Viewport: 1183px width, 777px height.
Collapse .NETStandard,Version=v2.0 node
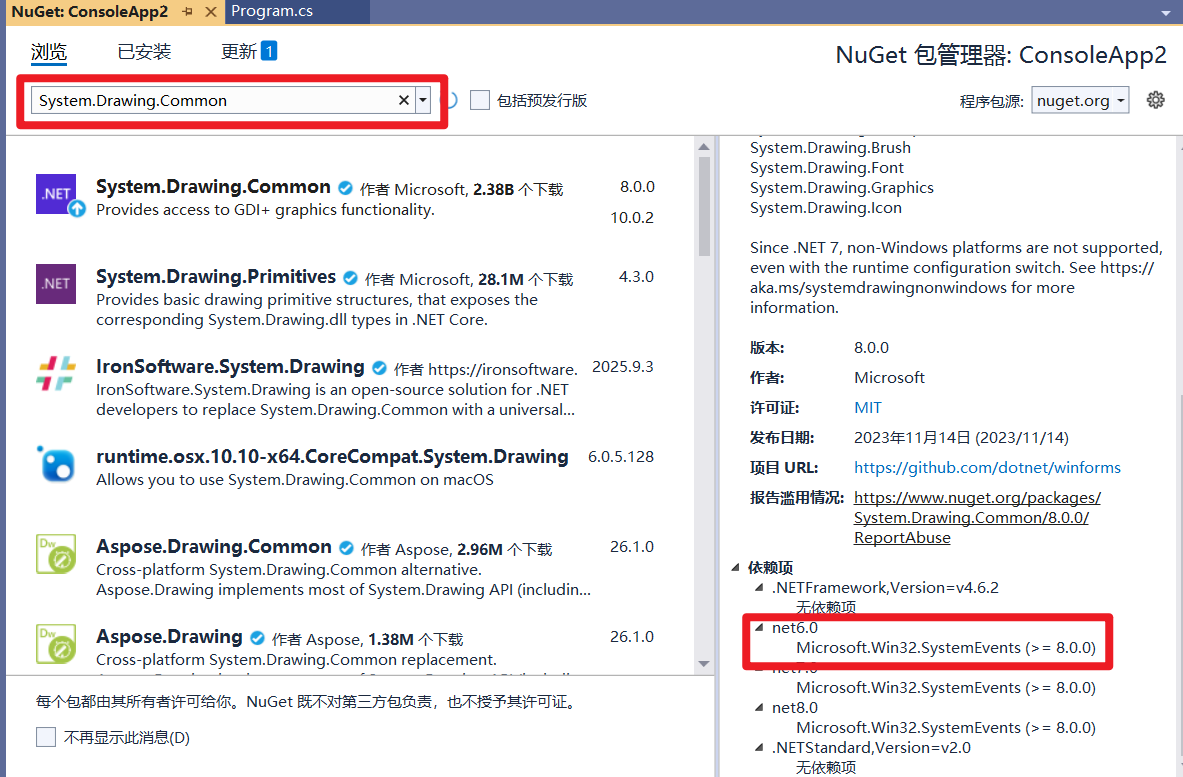point(760,747)
